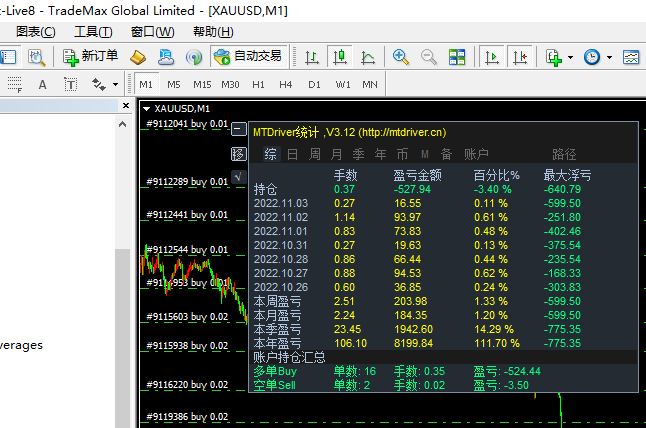This screenshot has width=646, height=428.
Task: Open the 图表(C) menu
Action: tap(35, 32)
